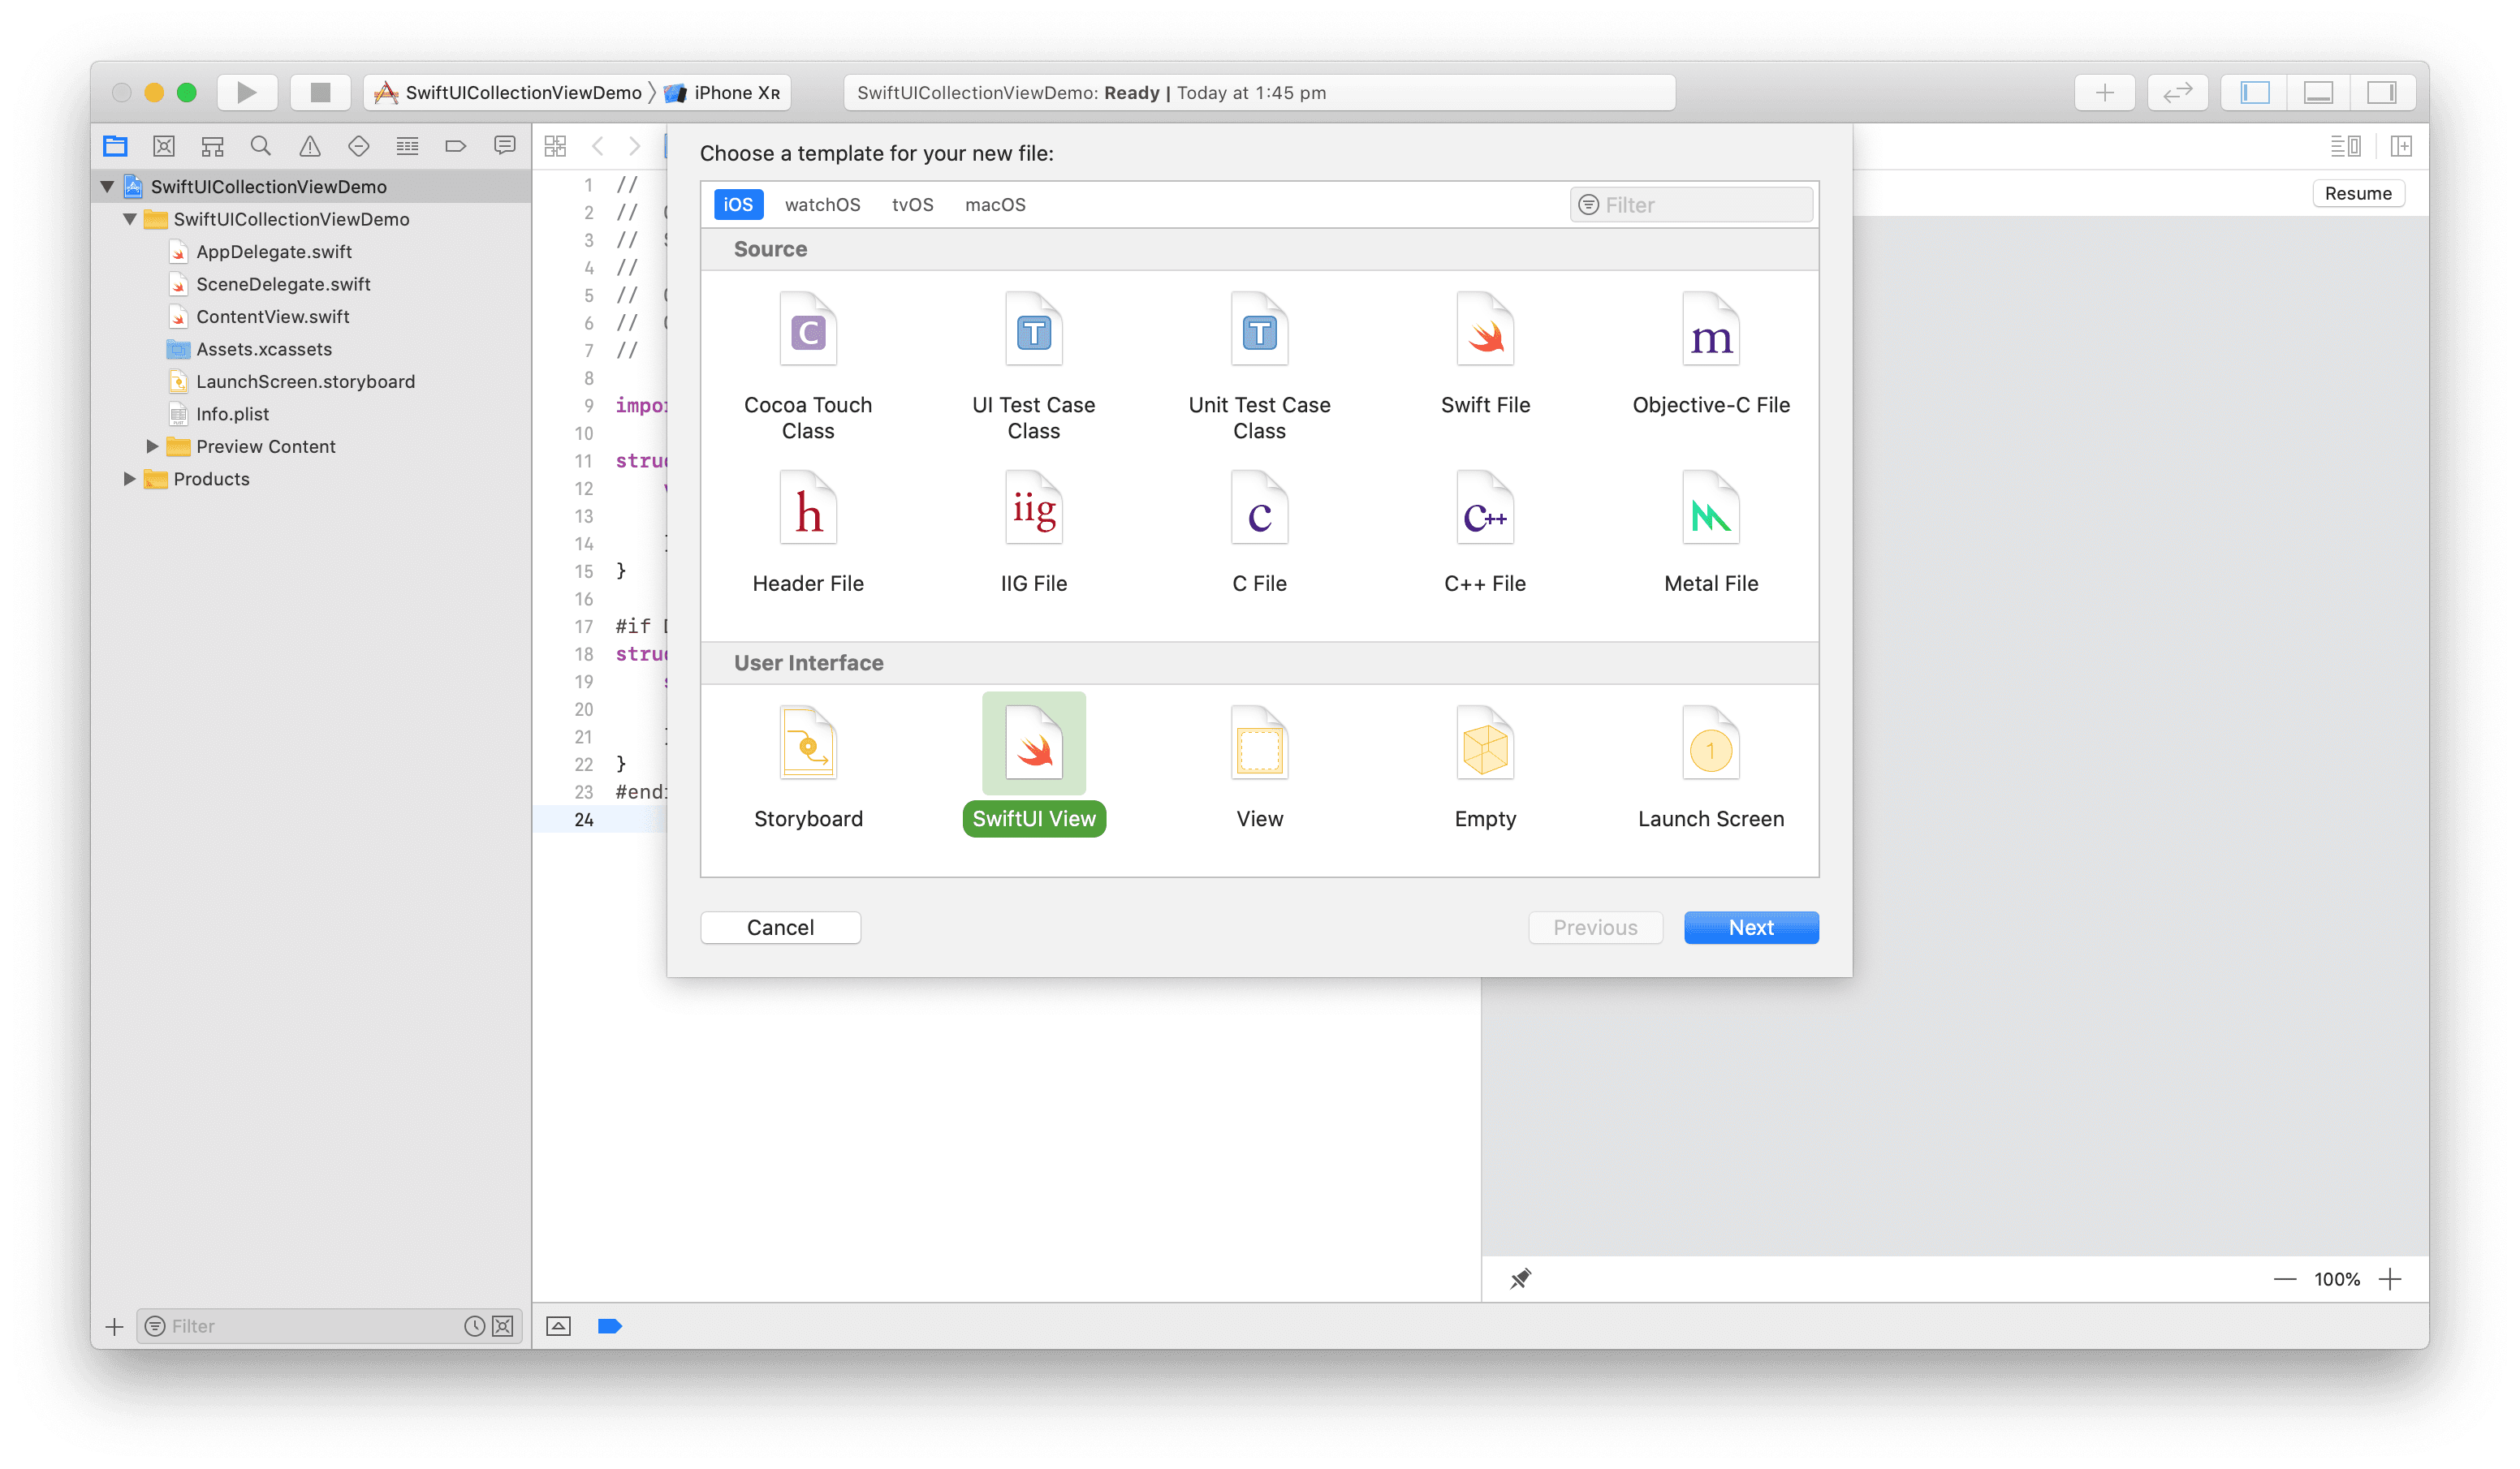Pin the preview canvas
Viewport: 2520px width, 1469px height.
1520,1278
